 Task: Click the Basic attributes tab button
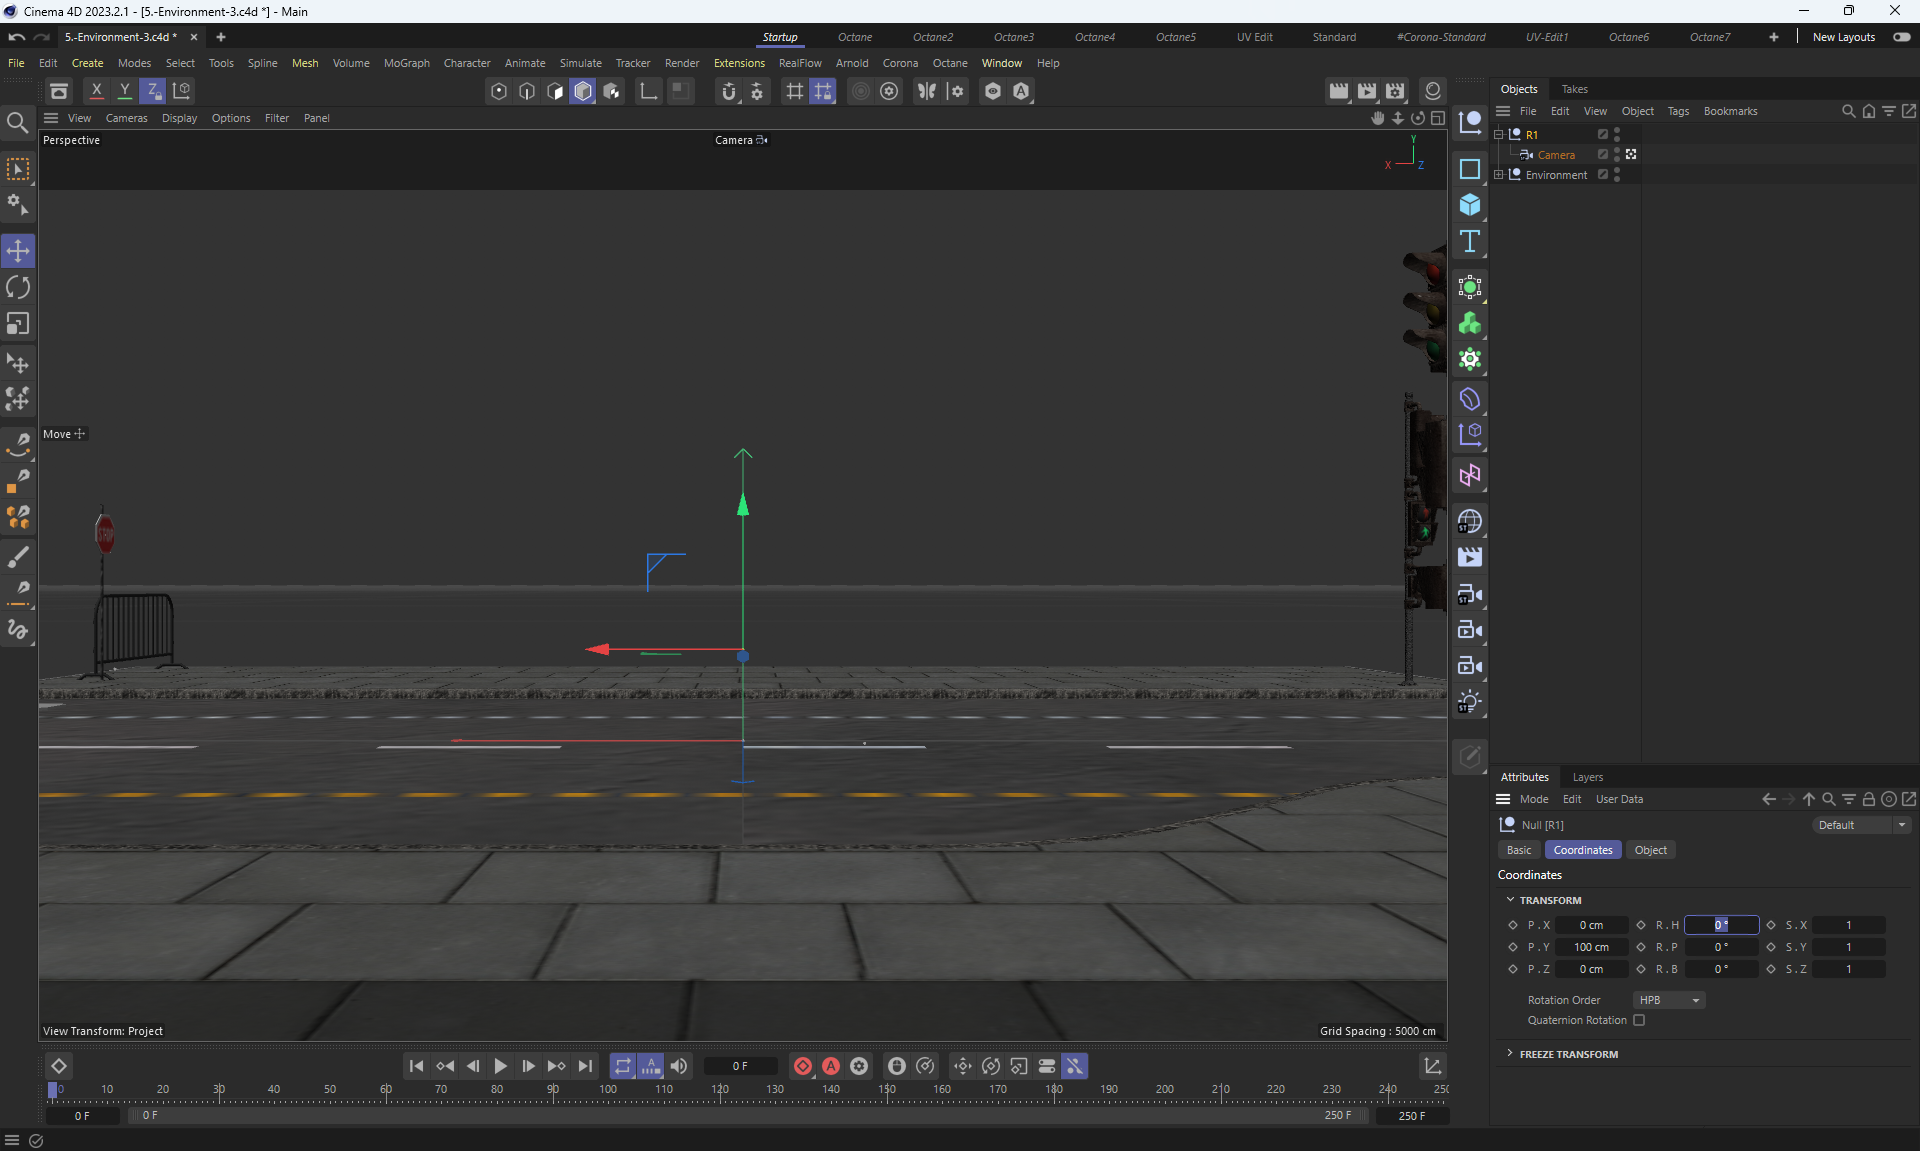coord(1518,850)
